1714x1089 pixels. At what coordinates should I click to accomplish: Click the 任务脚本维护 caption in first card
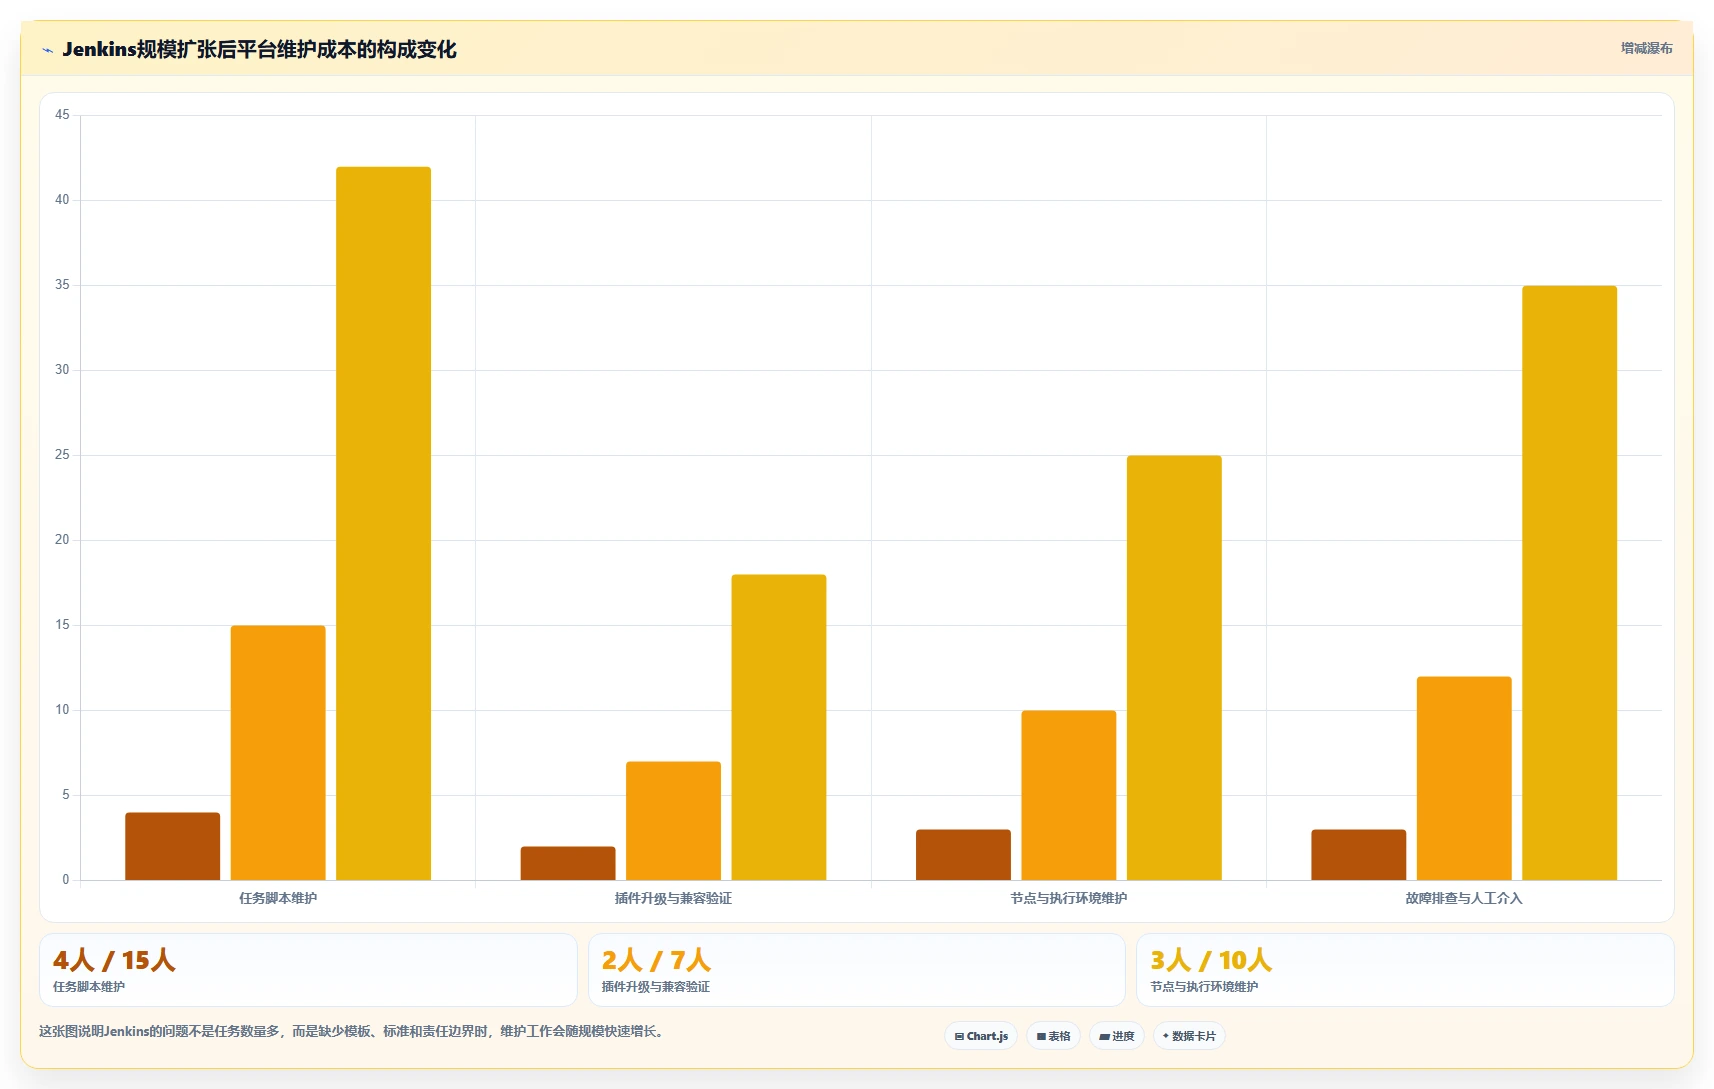pyautogui.click(x=89, y=987)
